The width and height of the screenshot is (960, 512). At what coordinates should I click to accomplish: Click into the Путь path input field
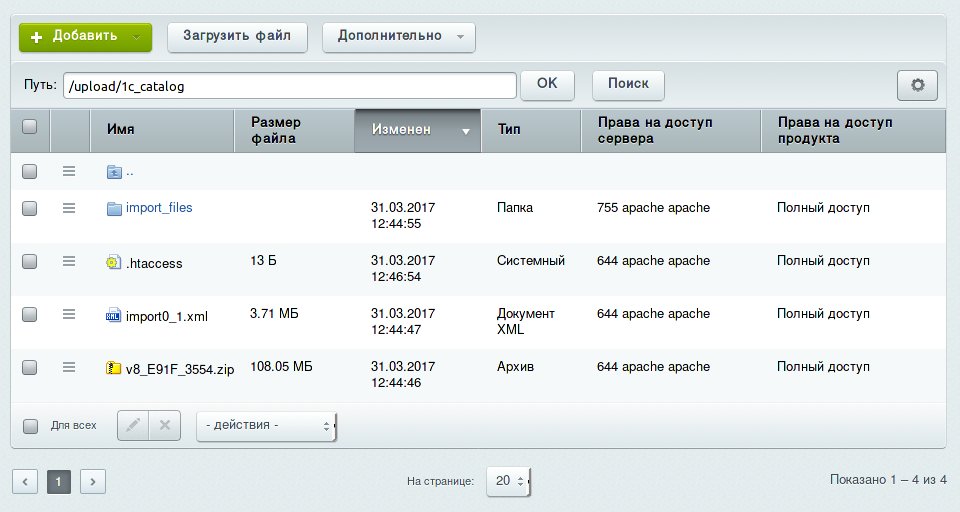(x=290, y=86)
